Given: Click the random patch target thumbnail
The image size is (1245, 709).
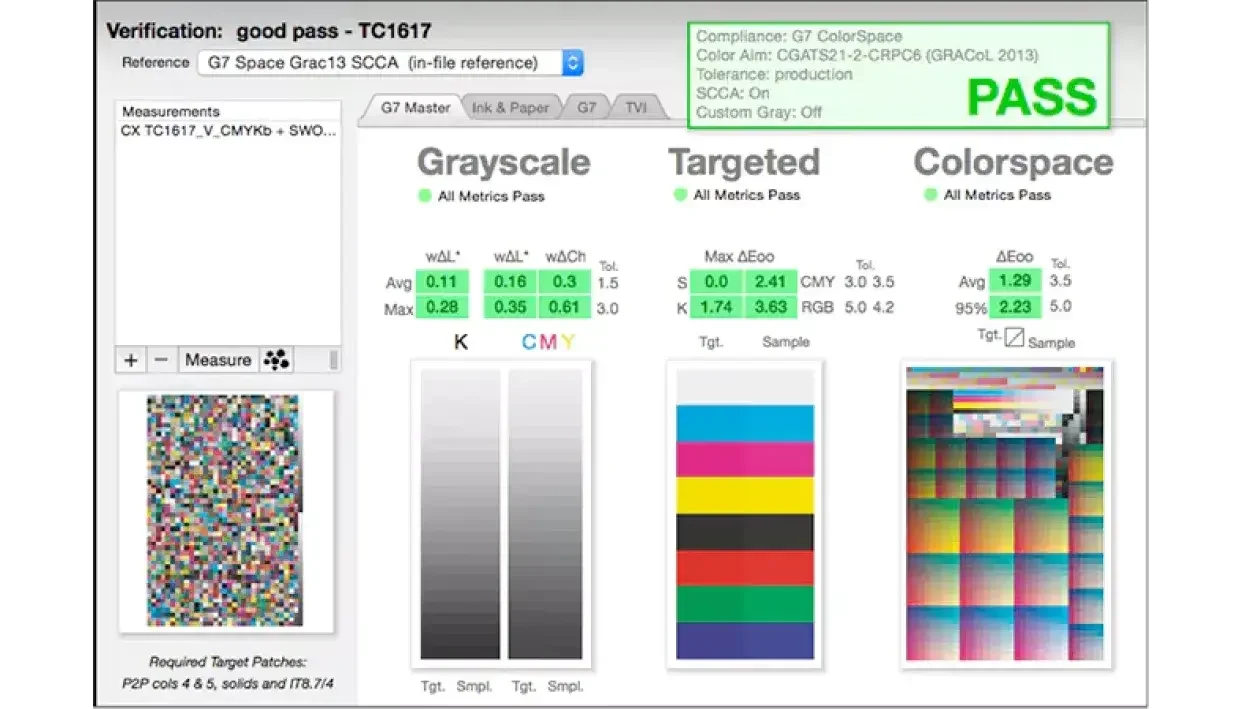Looking at the screenshot, I should click(225, 511).
